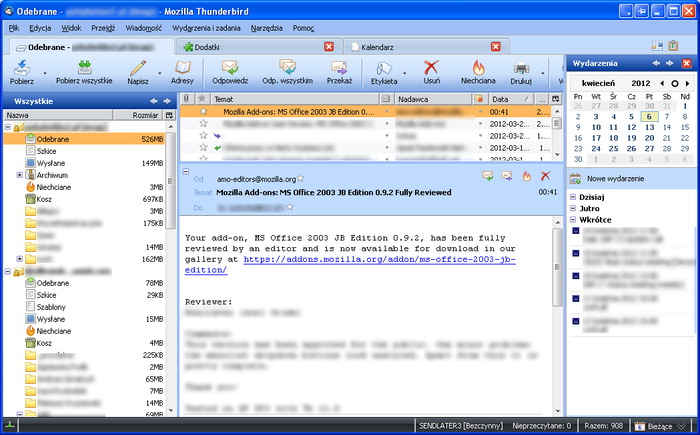The width and height of the screenshot is (700, 435).
Task: Compose a message with Napisz
Action: click(138, 72)
